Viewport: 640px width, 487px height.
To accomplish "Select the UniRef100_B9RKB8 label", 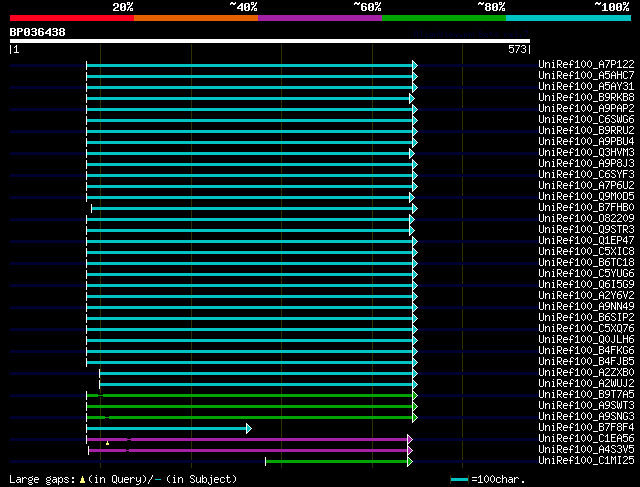I will [x=587, y=97].
